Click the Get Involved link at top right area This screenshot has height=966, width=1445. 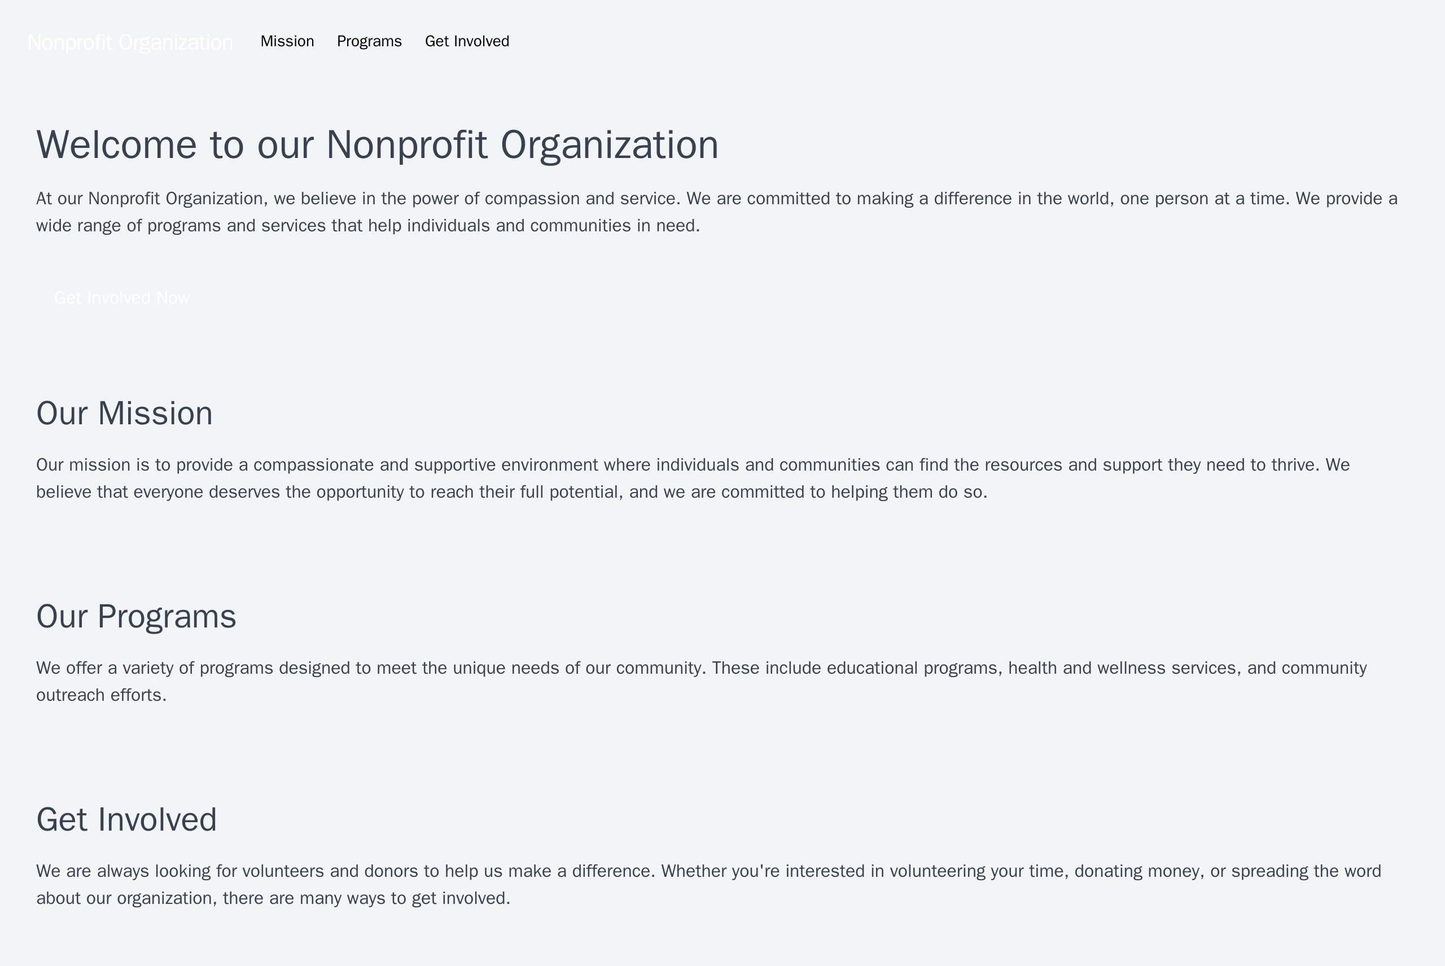(466, 42)
